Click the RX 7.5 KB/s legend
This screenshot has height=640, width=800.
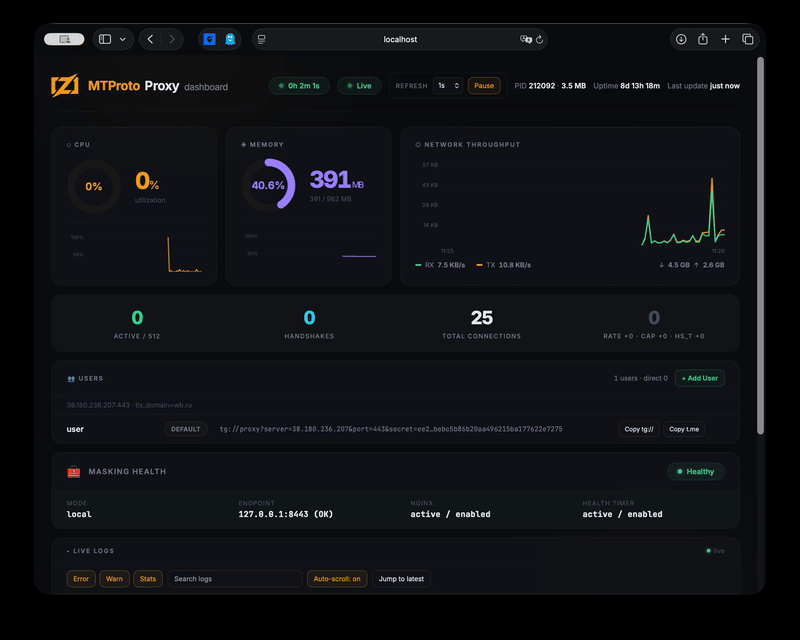[440, 265]
